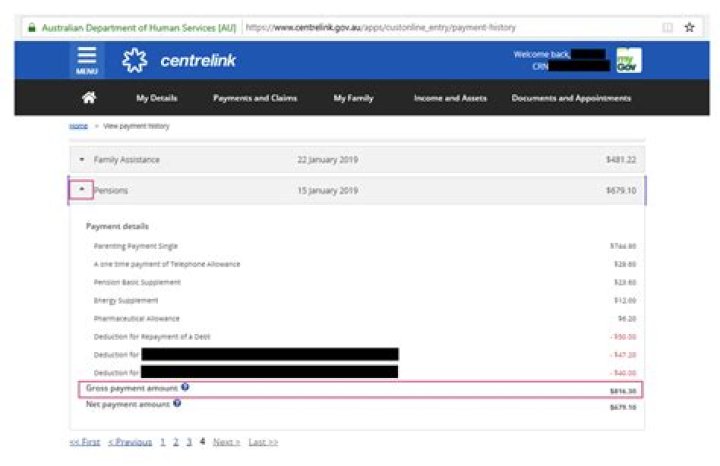Open Documents and Appointments menu
Screen dimensions: 720x466
click(x=571, y=98)
